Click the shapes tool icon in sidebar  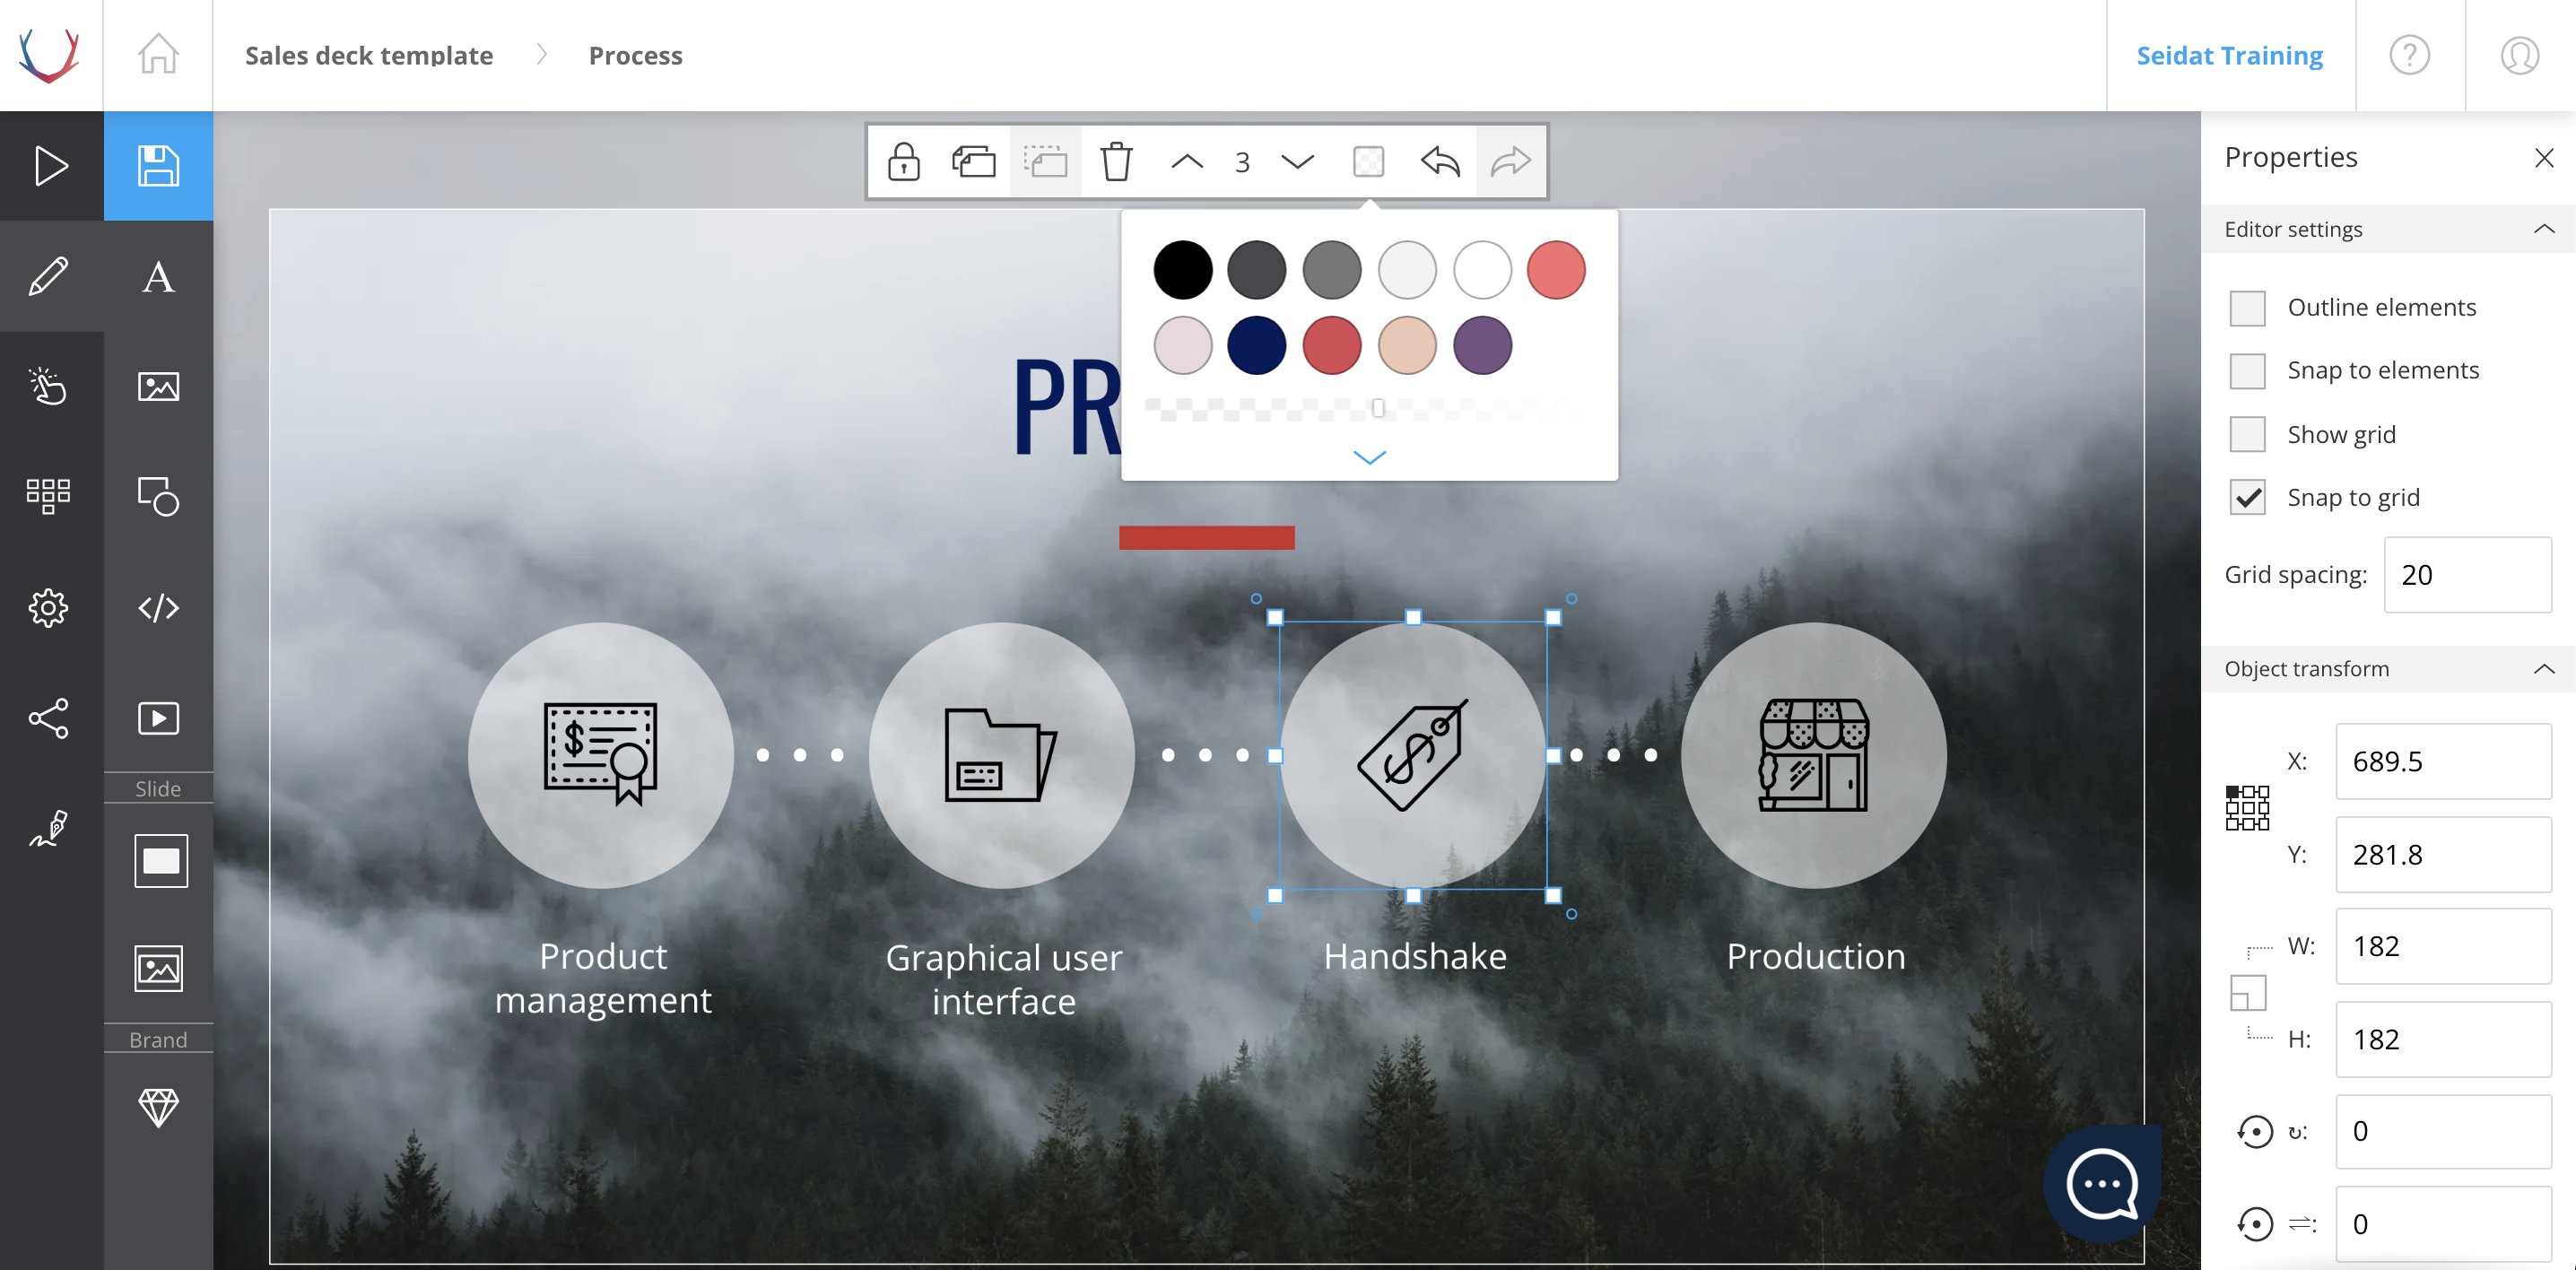click(158, 496)
